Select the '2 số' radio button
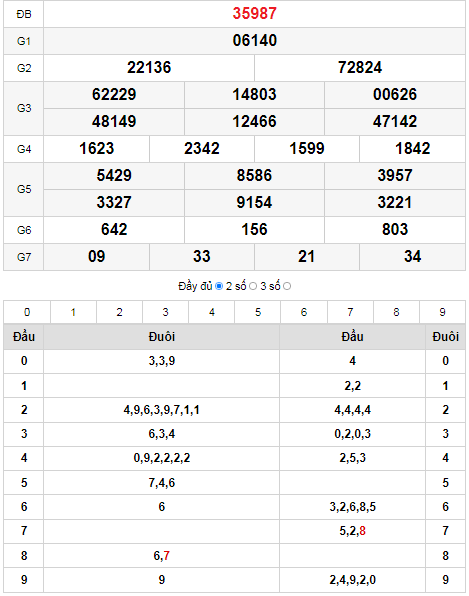The height and width of the screenshot is (596, 469). click(253, 286)
